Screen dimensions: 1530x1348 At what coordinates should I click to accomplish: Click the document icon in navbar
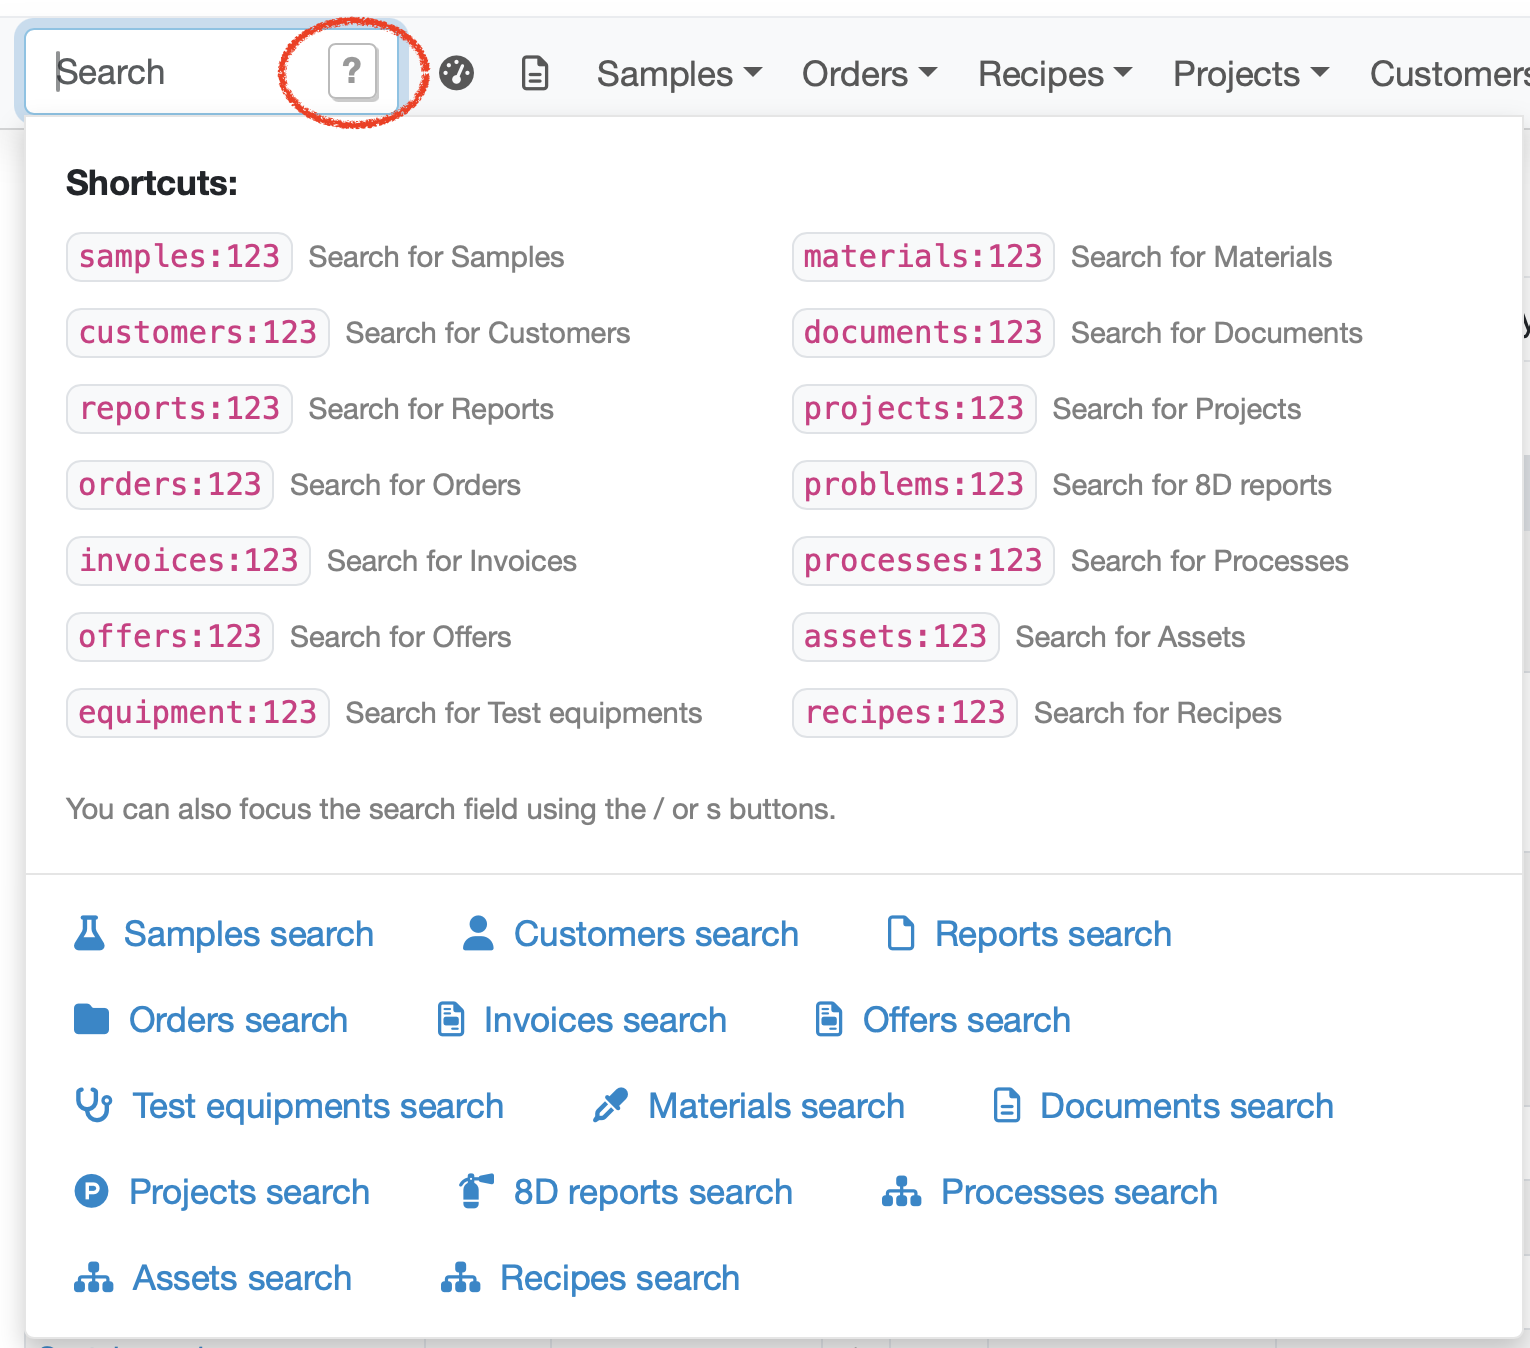[x=535, y=73]
